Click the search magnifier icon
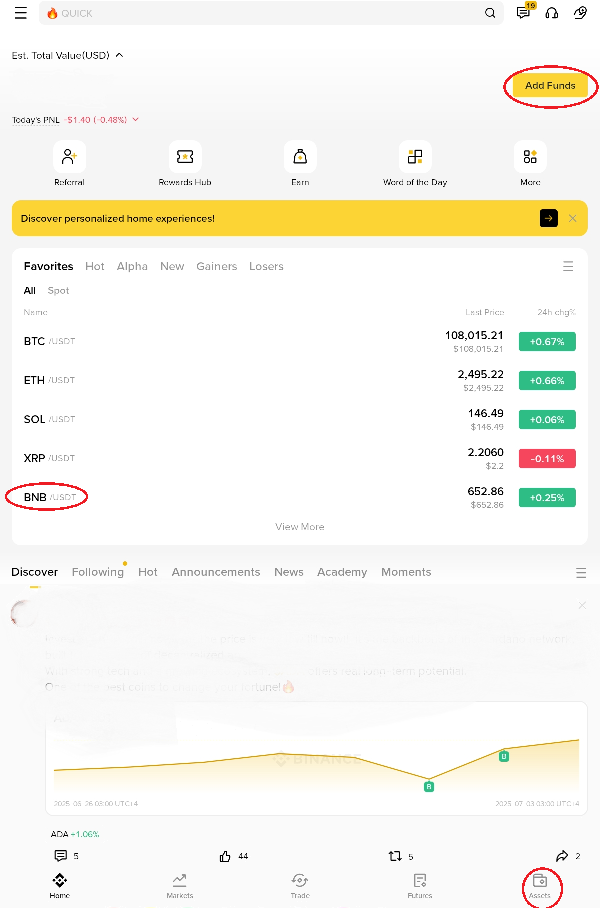Image resolution: width=600 pixels, height=908 pixels. pyautogui.click(x=490, y=13)
